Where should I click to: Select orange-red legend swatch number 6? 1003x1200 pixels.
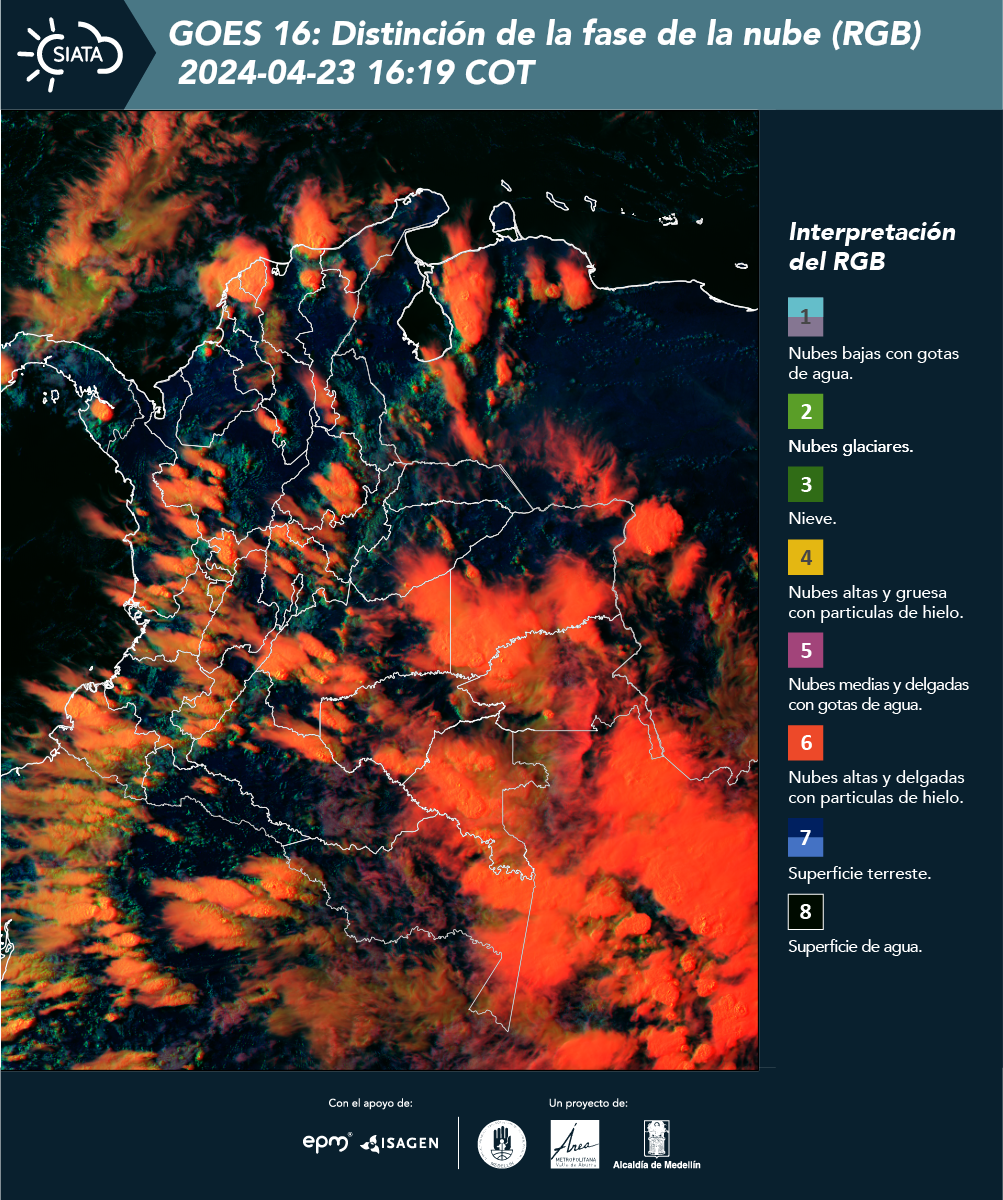pyautogui.click(x=805, y=743)
